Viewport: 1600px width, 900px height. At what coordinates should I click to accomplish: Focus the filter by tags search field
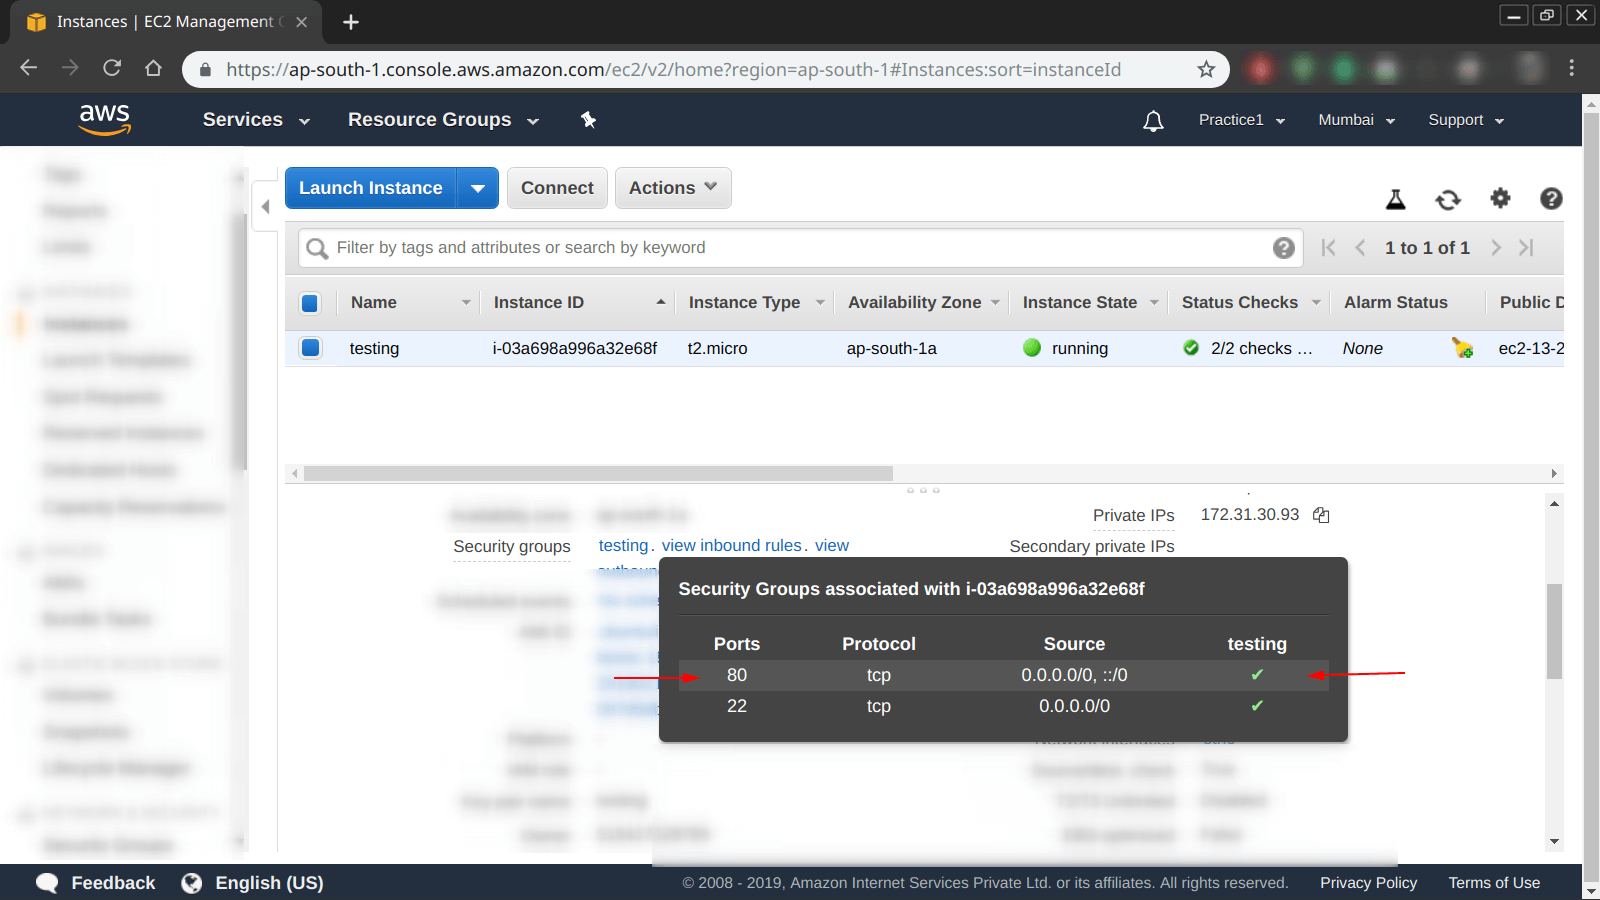tap(800, 248)
